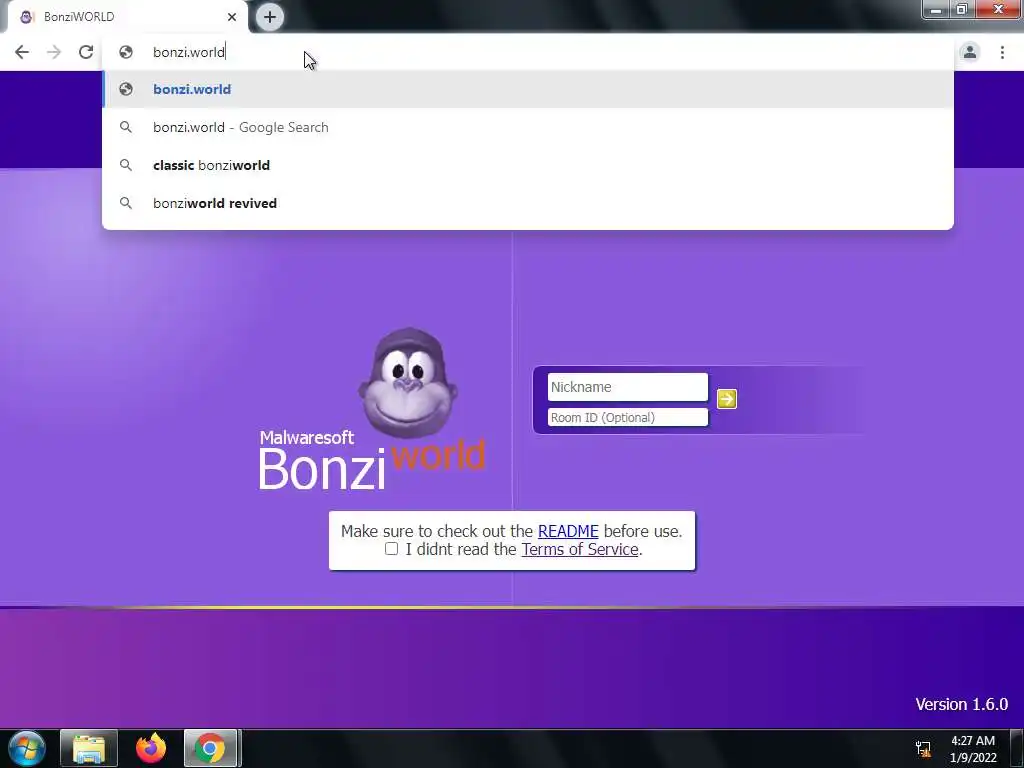Open the README link
Screen dimensions: 1024x768
(x=568, y=531)
